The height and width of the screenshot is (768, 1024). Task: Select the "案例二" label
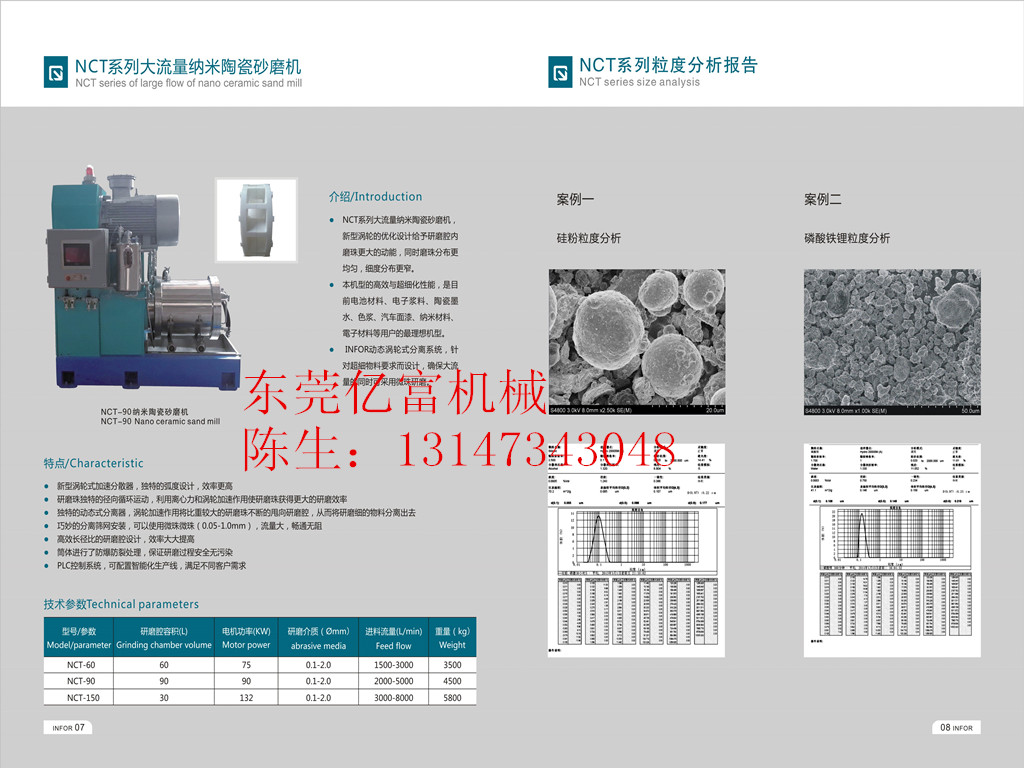tap(823, 199)
